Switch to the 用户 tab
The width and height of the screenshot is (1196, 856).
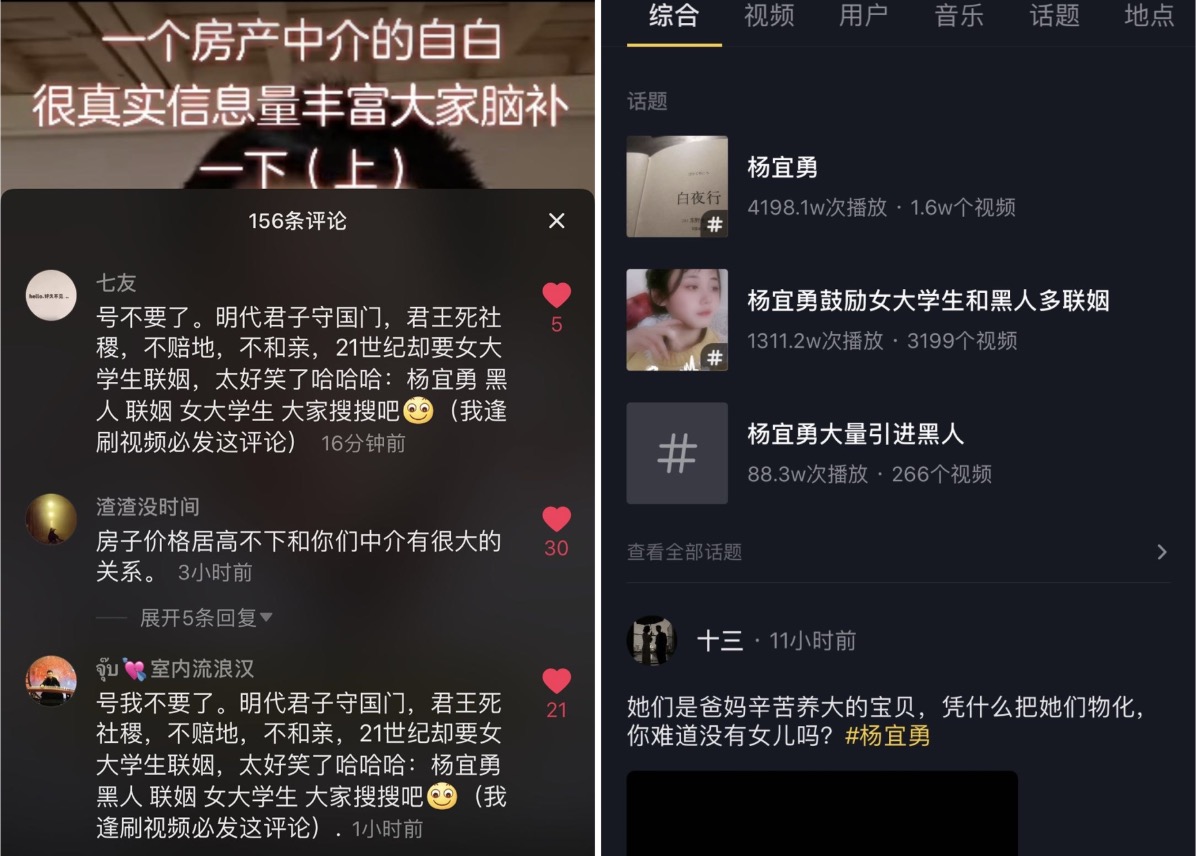863,15
